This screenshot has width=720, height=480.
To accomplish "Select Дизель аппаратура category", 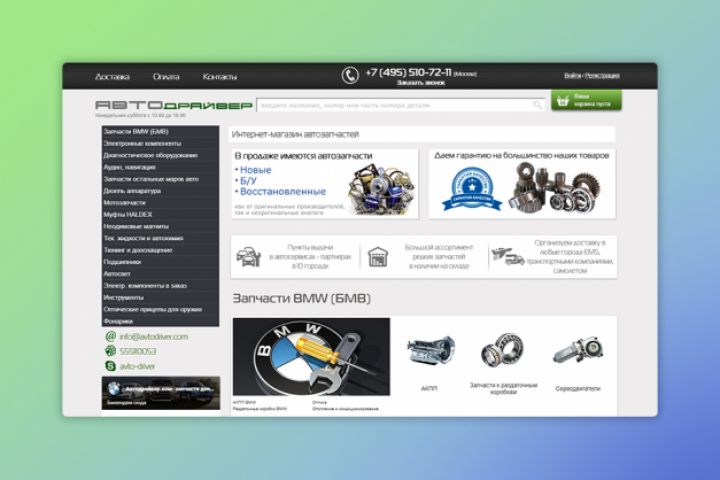I will coord(160,191).
